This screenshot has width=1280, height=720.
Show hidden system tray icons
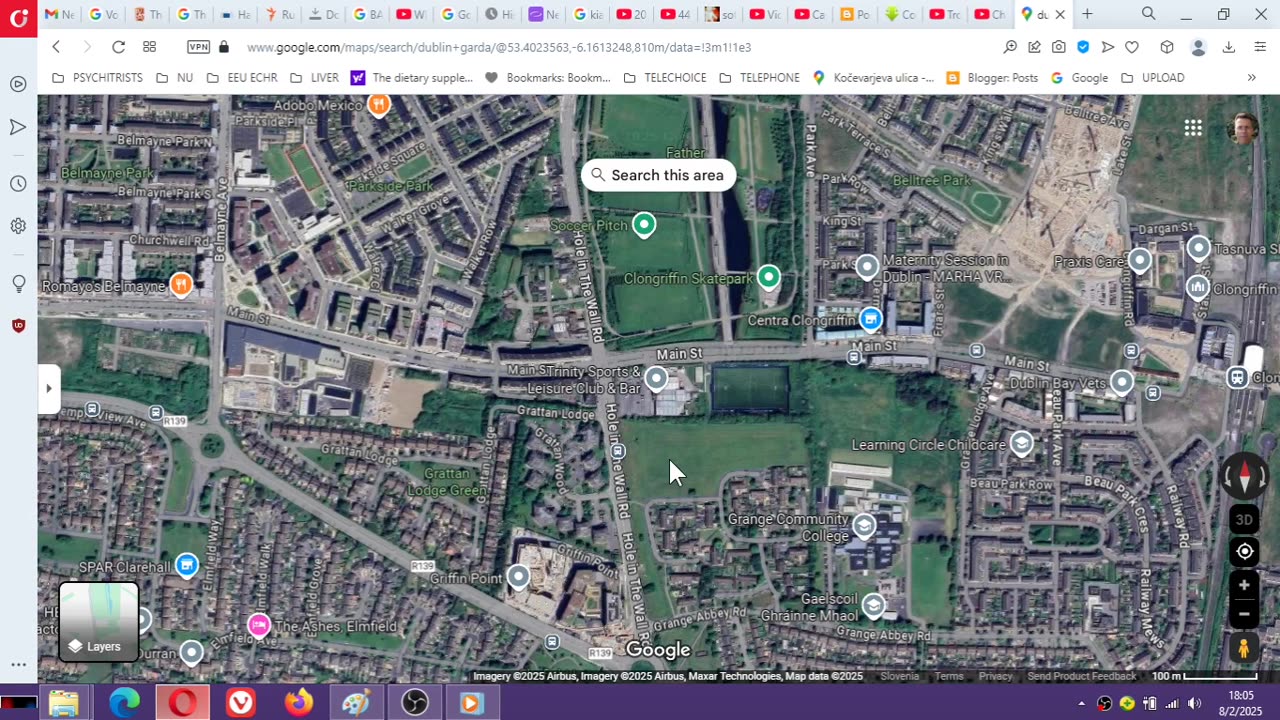pyautogui.click(x=1081, y=703)
